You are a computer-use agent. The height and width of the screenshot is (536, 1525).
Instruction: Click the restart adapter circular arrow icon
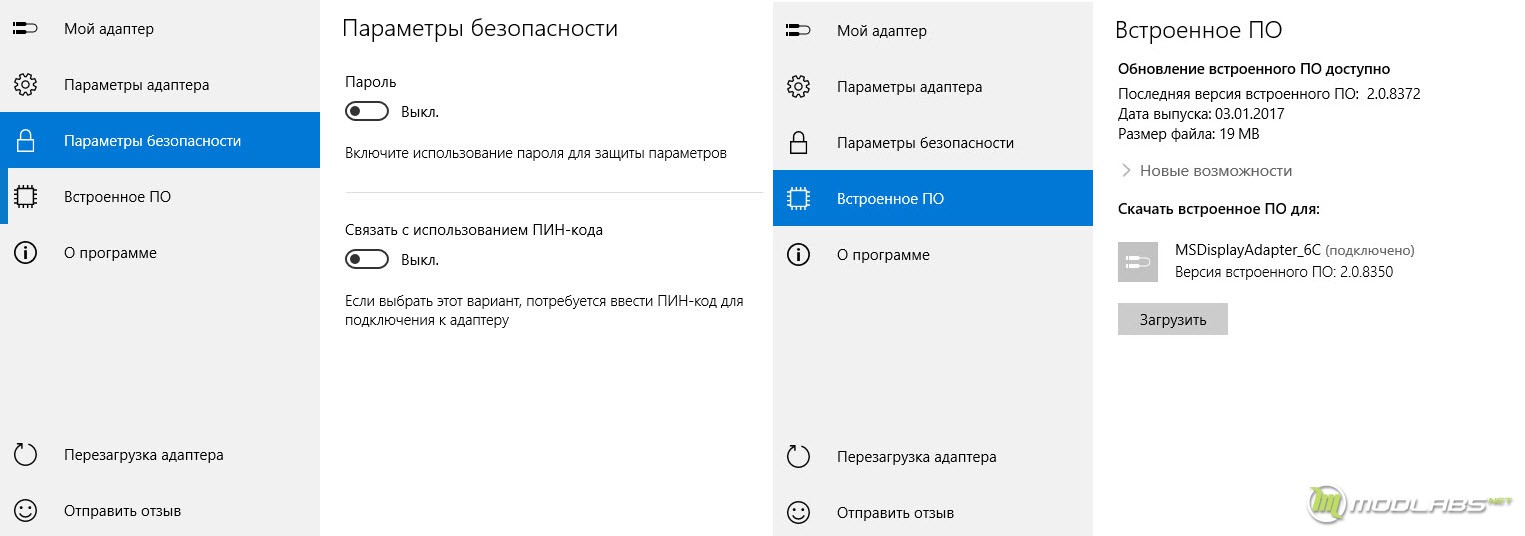25,455
